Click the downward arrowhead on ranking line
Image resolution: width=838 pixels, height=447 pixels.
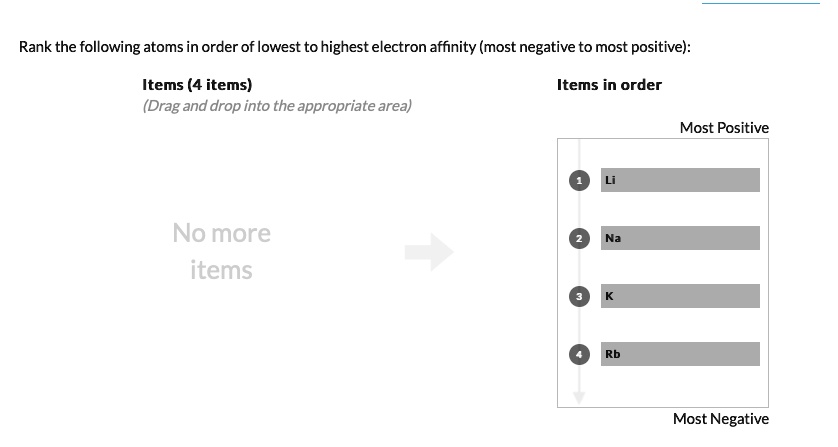579,397
